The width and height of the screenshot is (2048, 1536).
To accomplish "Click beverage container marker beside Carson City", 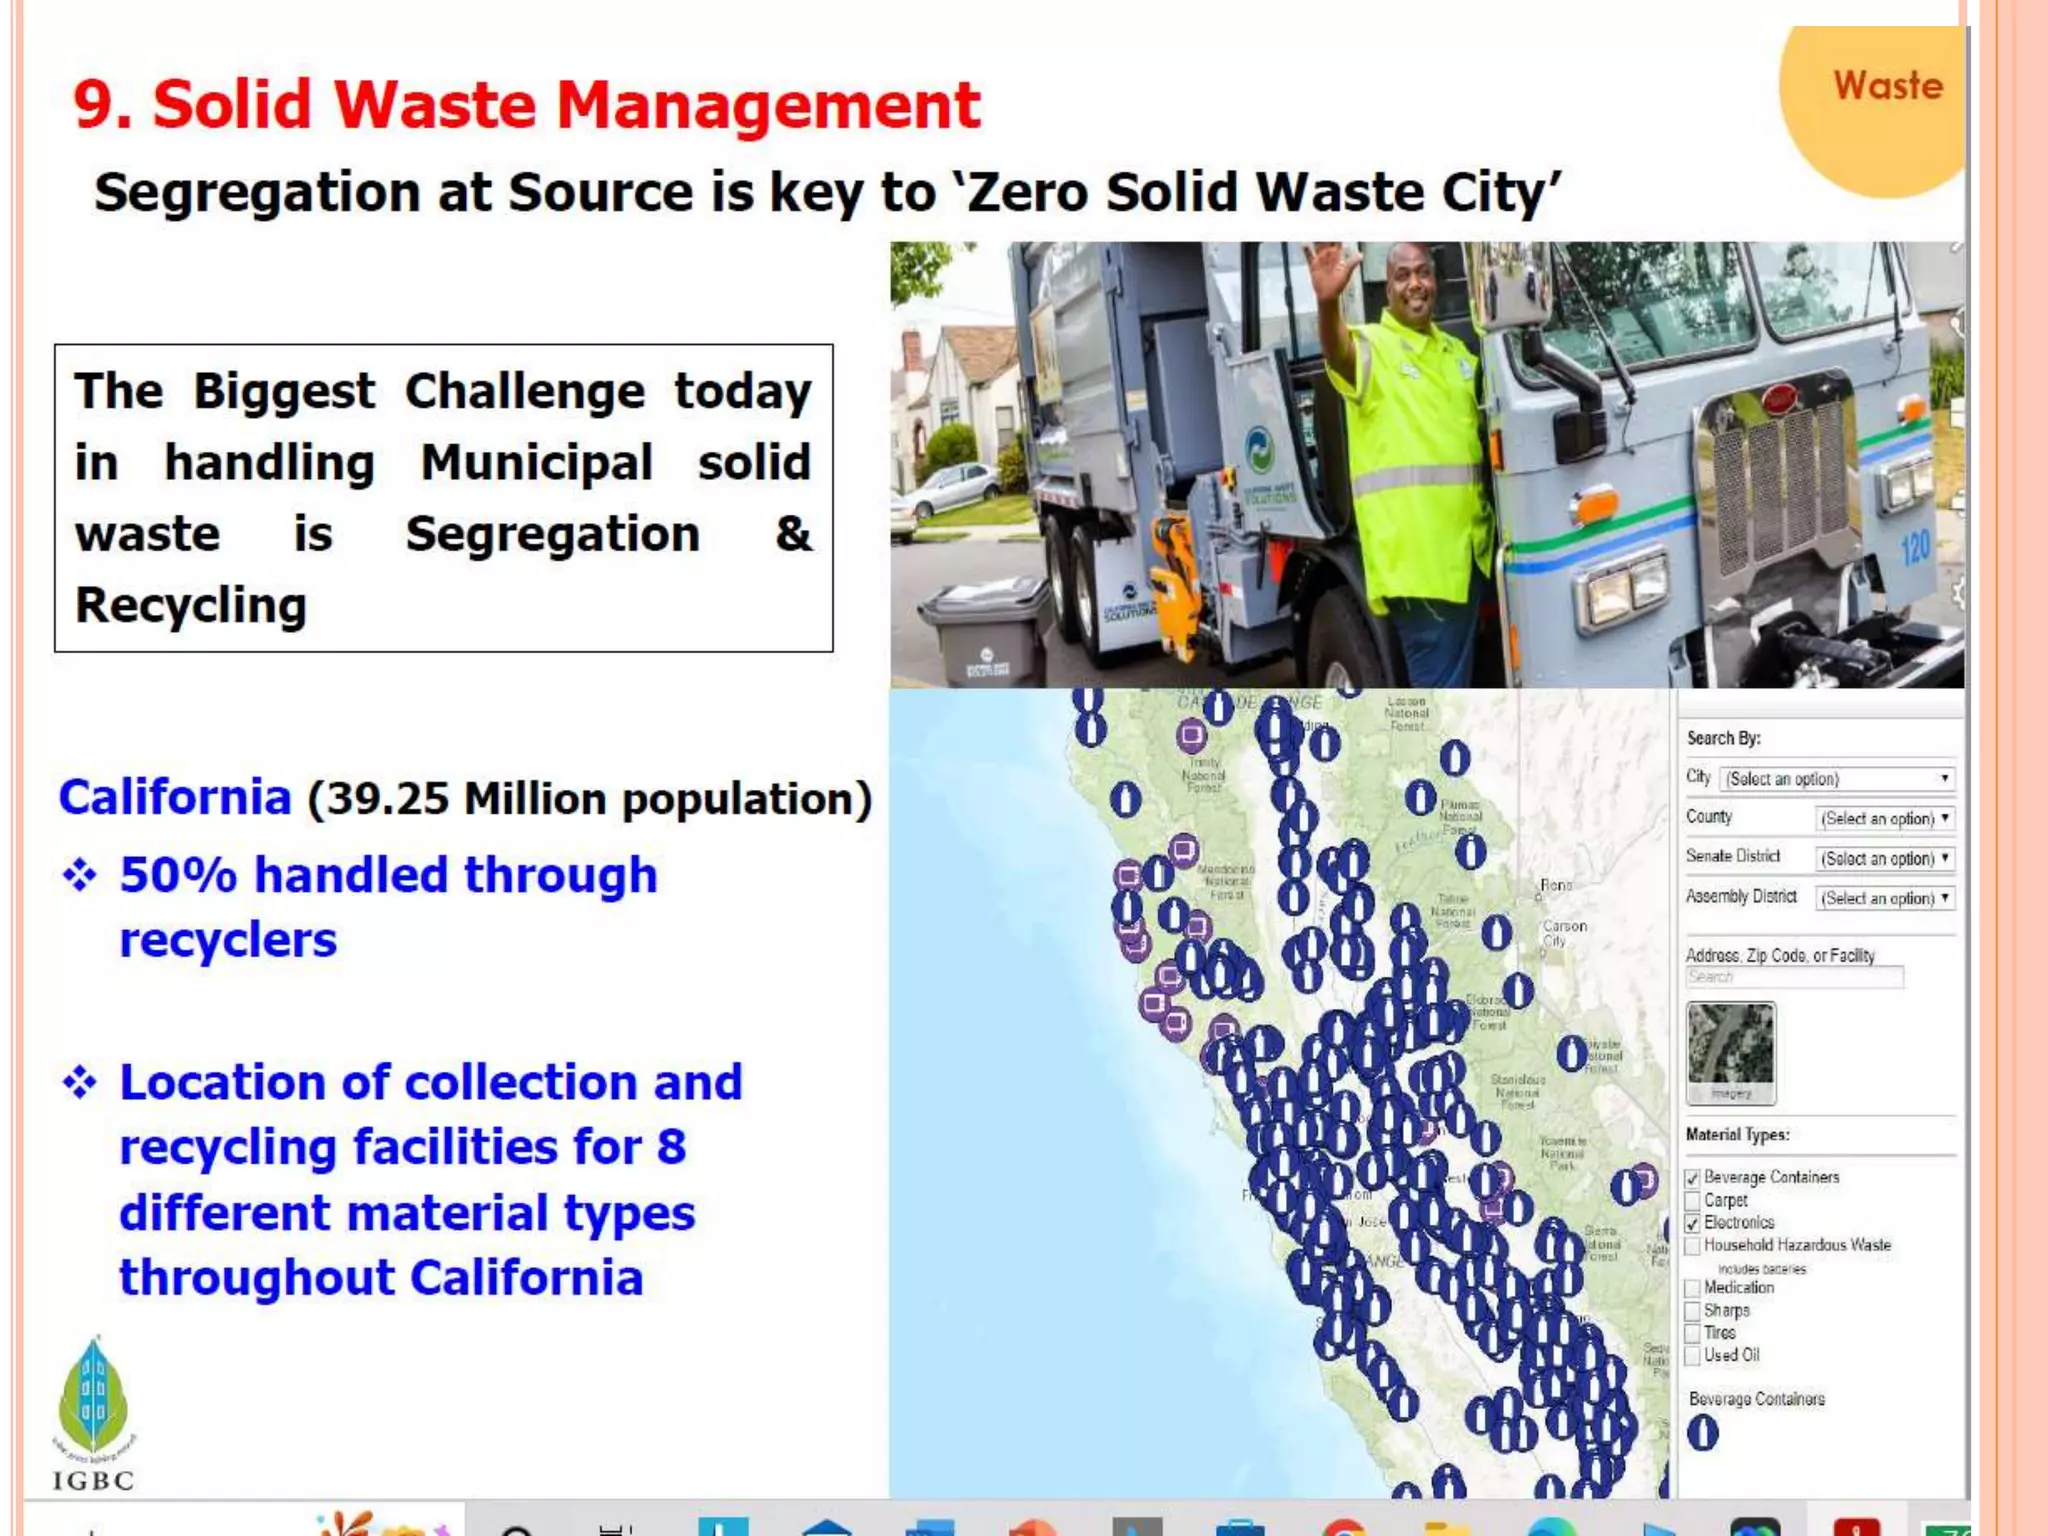I will (x=1496, y=932).
